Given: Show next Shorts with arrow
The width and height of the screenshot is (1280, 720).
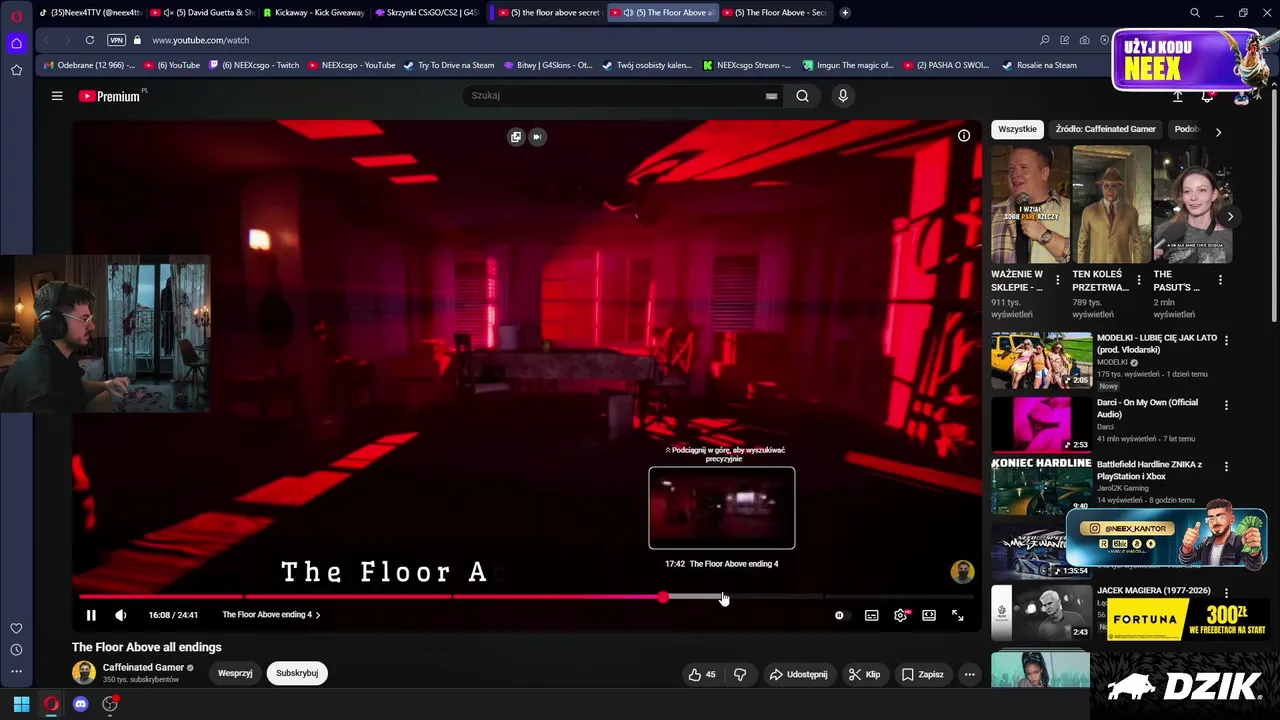Looking at the screenshot, I should pos(1230,217).
